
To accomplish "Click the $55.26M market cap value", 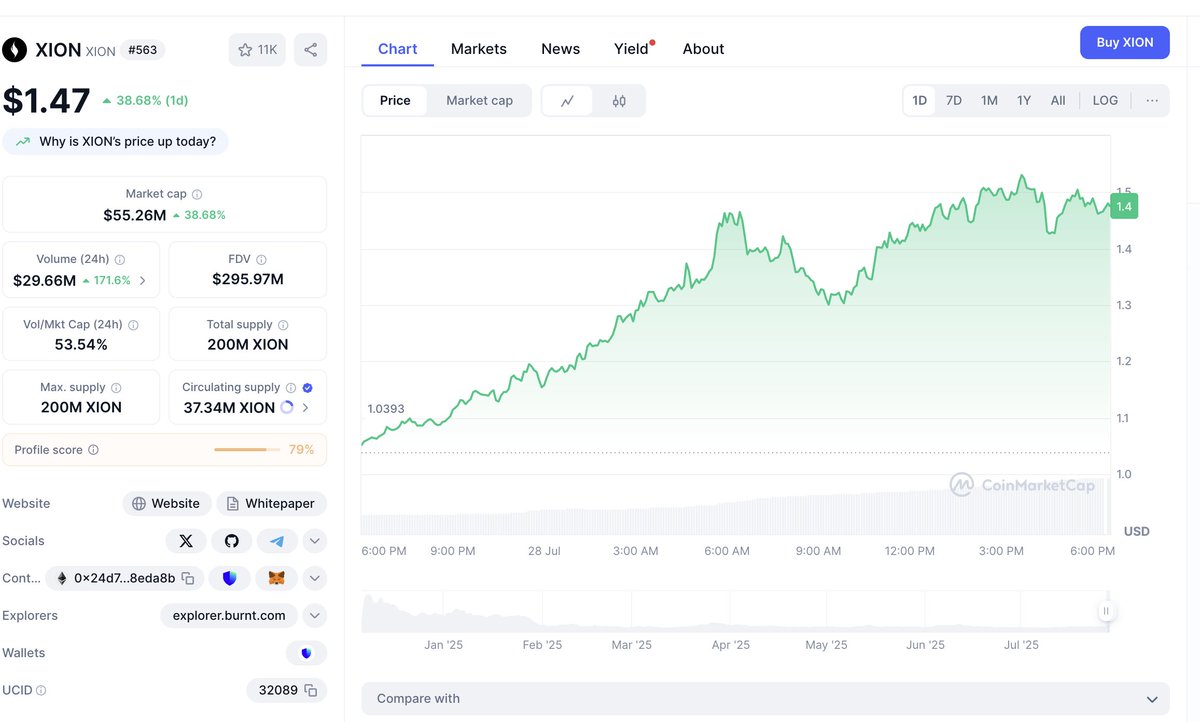I will point(134,215).
